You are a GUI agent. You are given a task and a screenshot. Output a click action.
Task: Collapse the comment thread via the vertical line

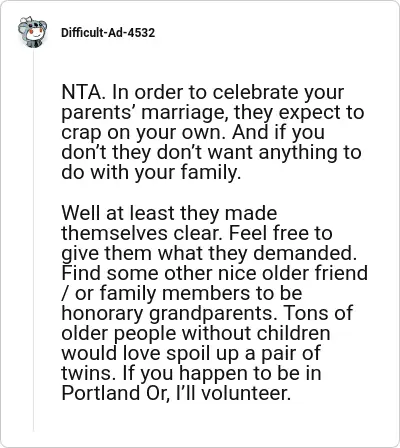[33, 240]
